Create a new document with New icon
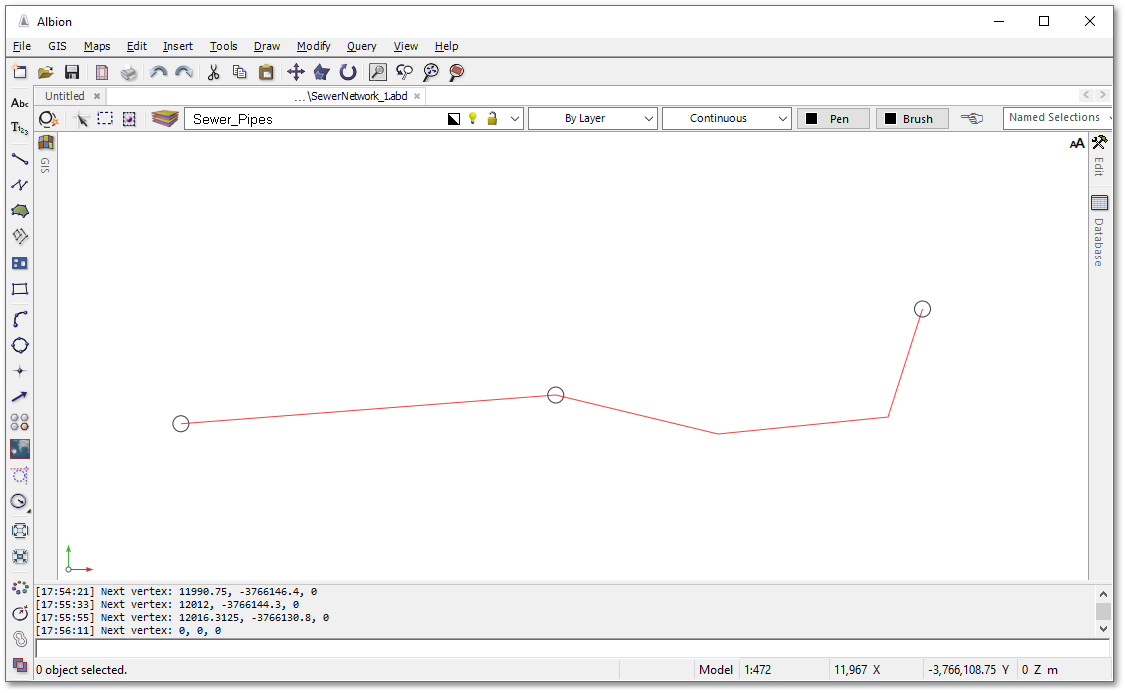Image resolution: width=1125 pixels, height=693 pixels. [19, 72]
